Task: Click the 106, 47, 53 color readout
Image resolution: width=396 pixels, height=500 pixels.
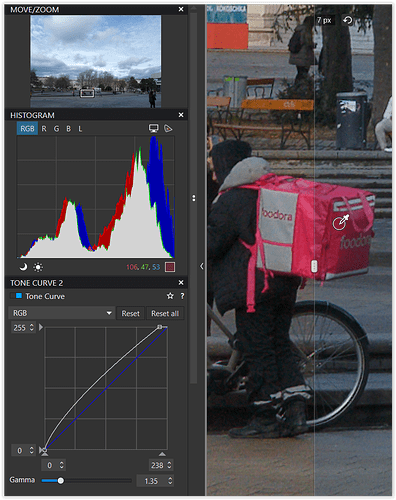Action: pos(143,267)
